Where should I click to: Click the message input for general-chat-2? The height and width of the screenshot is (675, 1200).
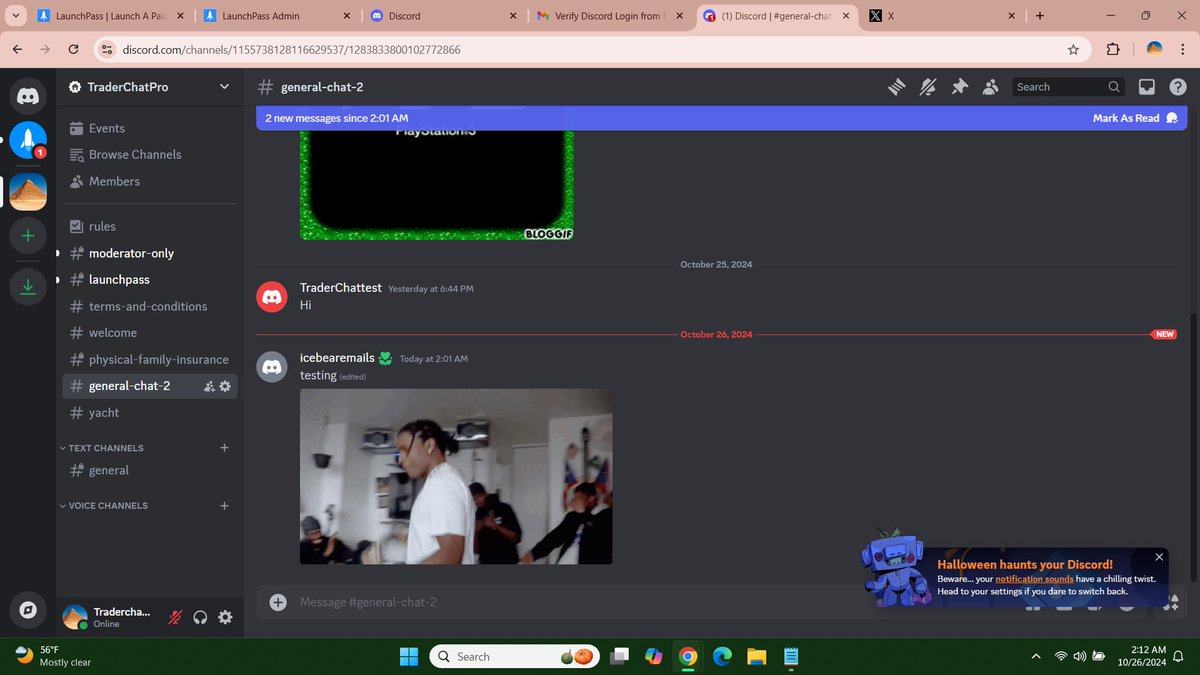click(x=500, y=602)
